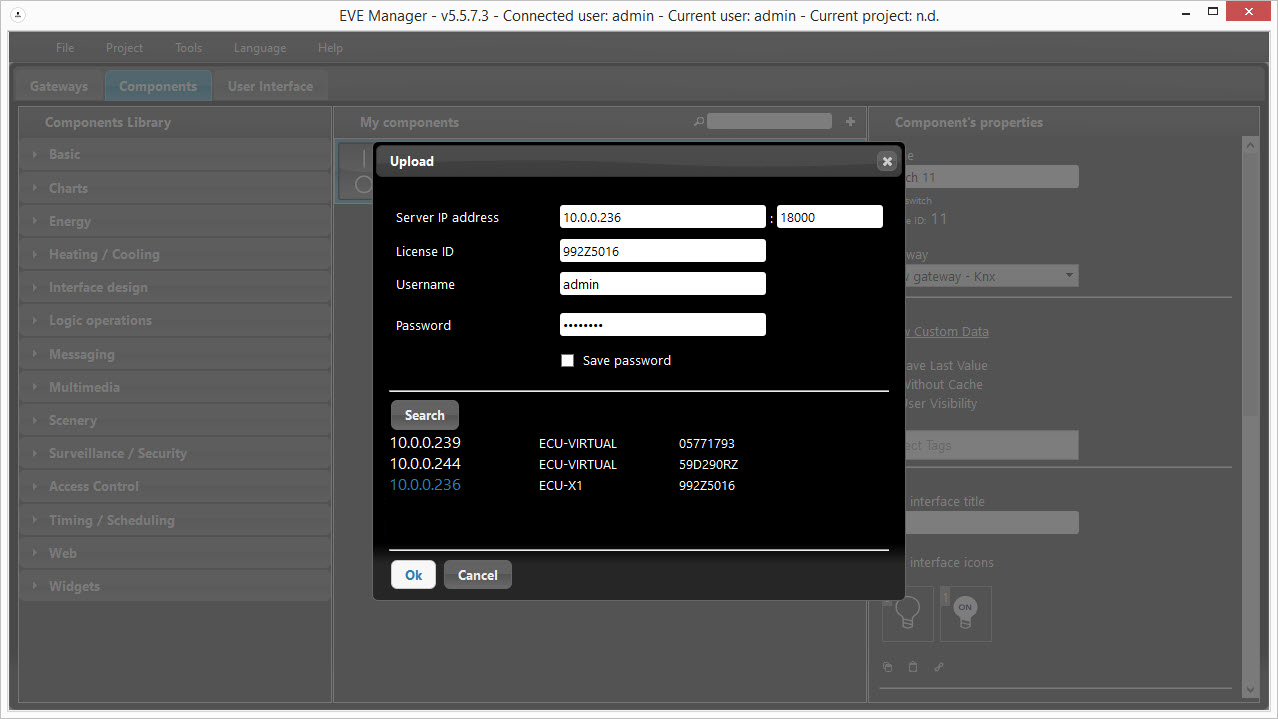The height and width of the screenshot is (719, 1278).
Task: Expand the Scenery library category
Action: [174, 420]
